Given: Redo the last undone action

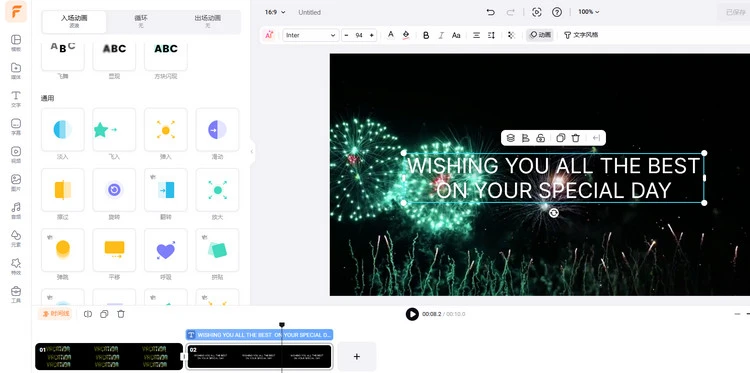Looking at the screenshot, I should [510, 12].
